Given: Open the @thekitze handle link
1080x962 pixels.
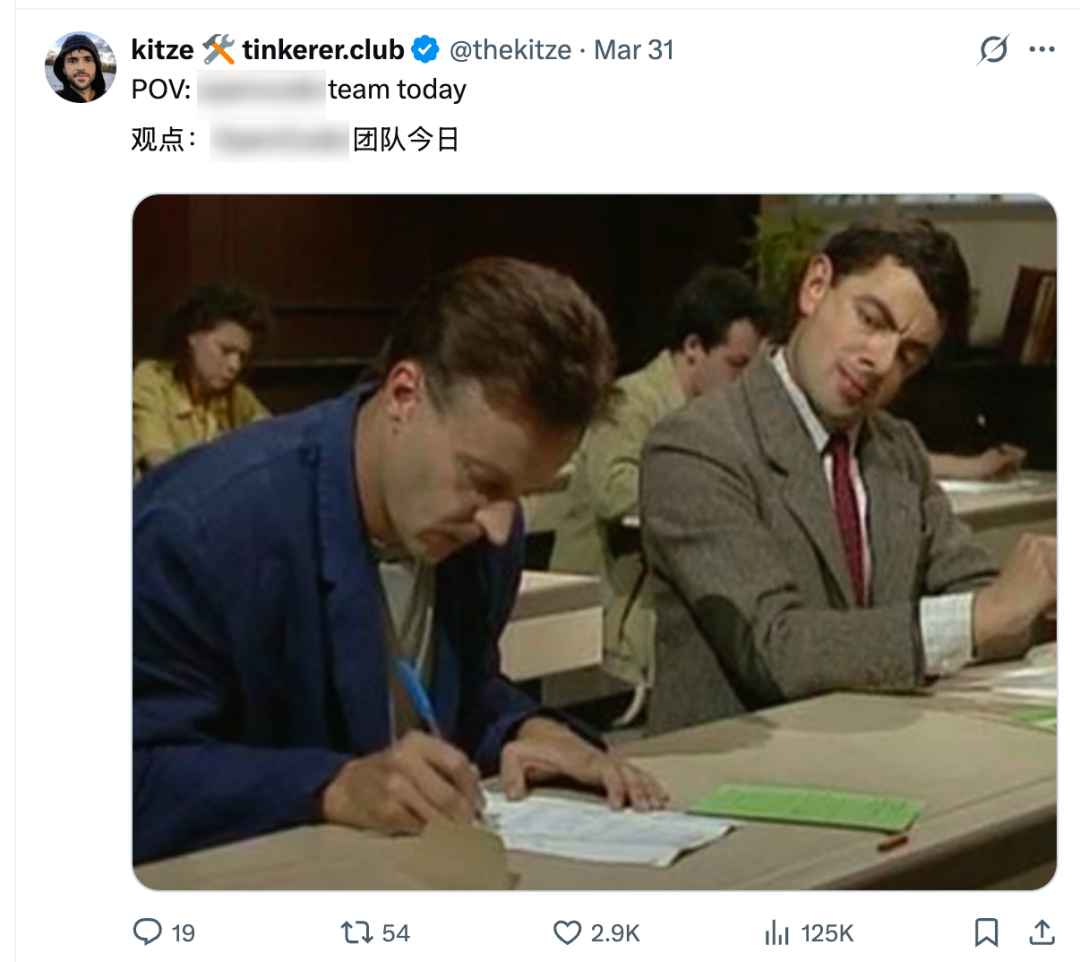Looking at the screenshot, I should 510,49.
